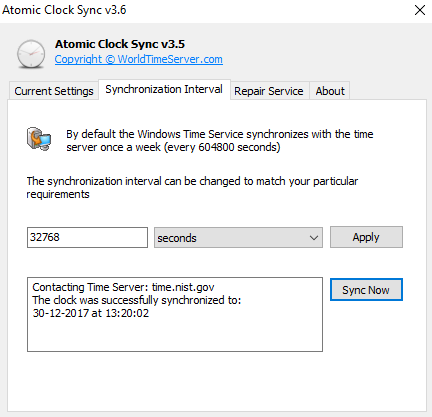Image resolution: width=432 pixels, height=417 pixels.
Task: Click the interval field showing 32768
Action: 87,237
